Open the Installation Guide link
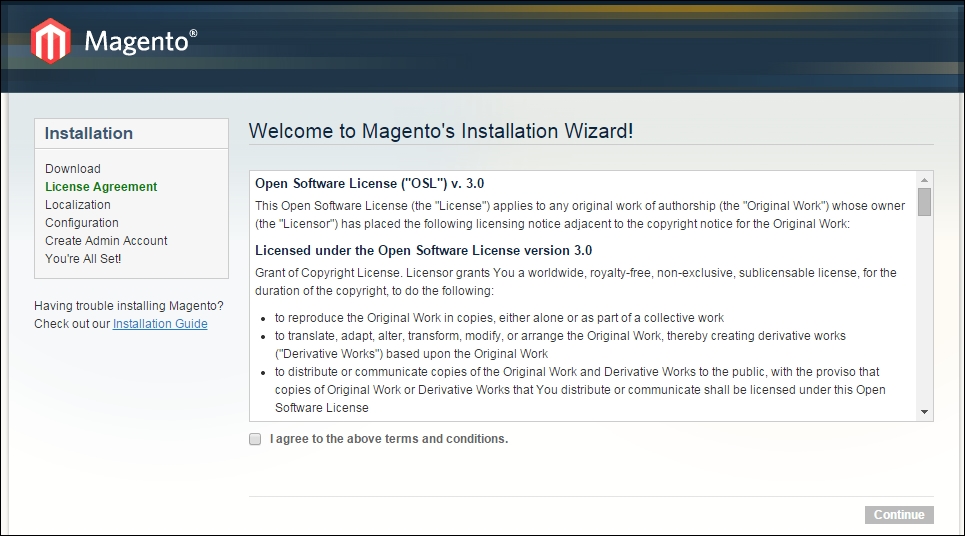 coord(160,324)
